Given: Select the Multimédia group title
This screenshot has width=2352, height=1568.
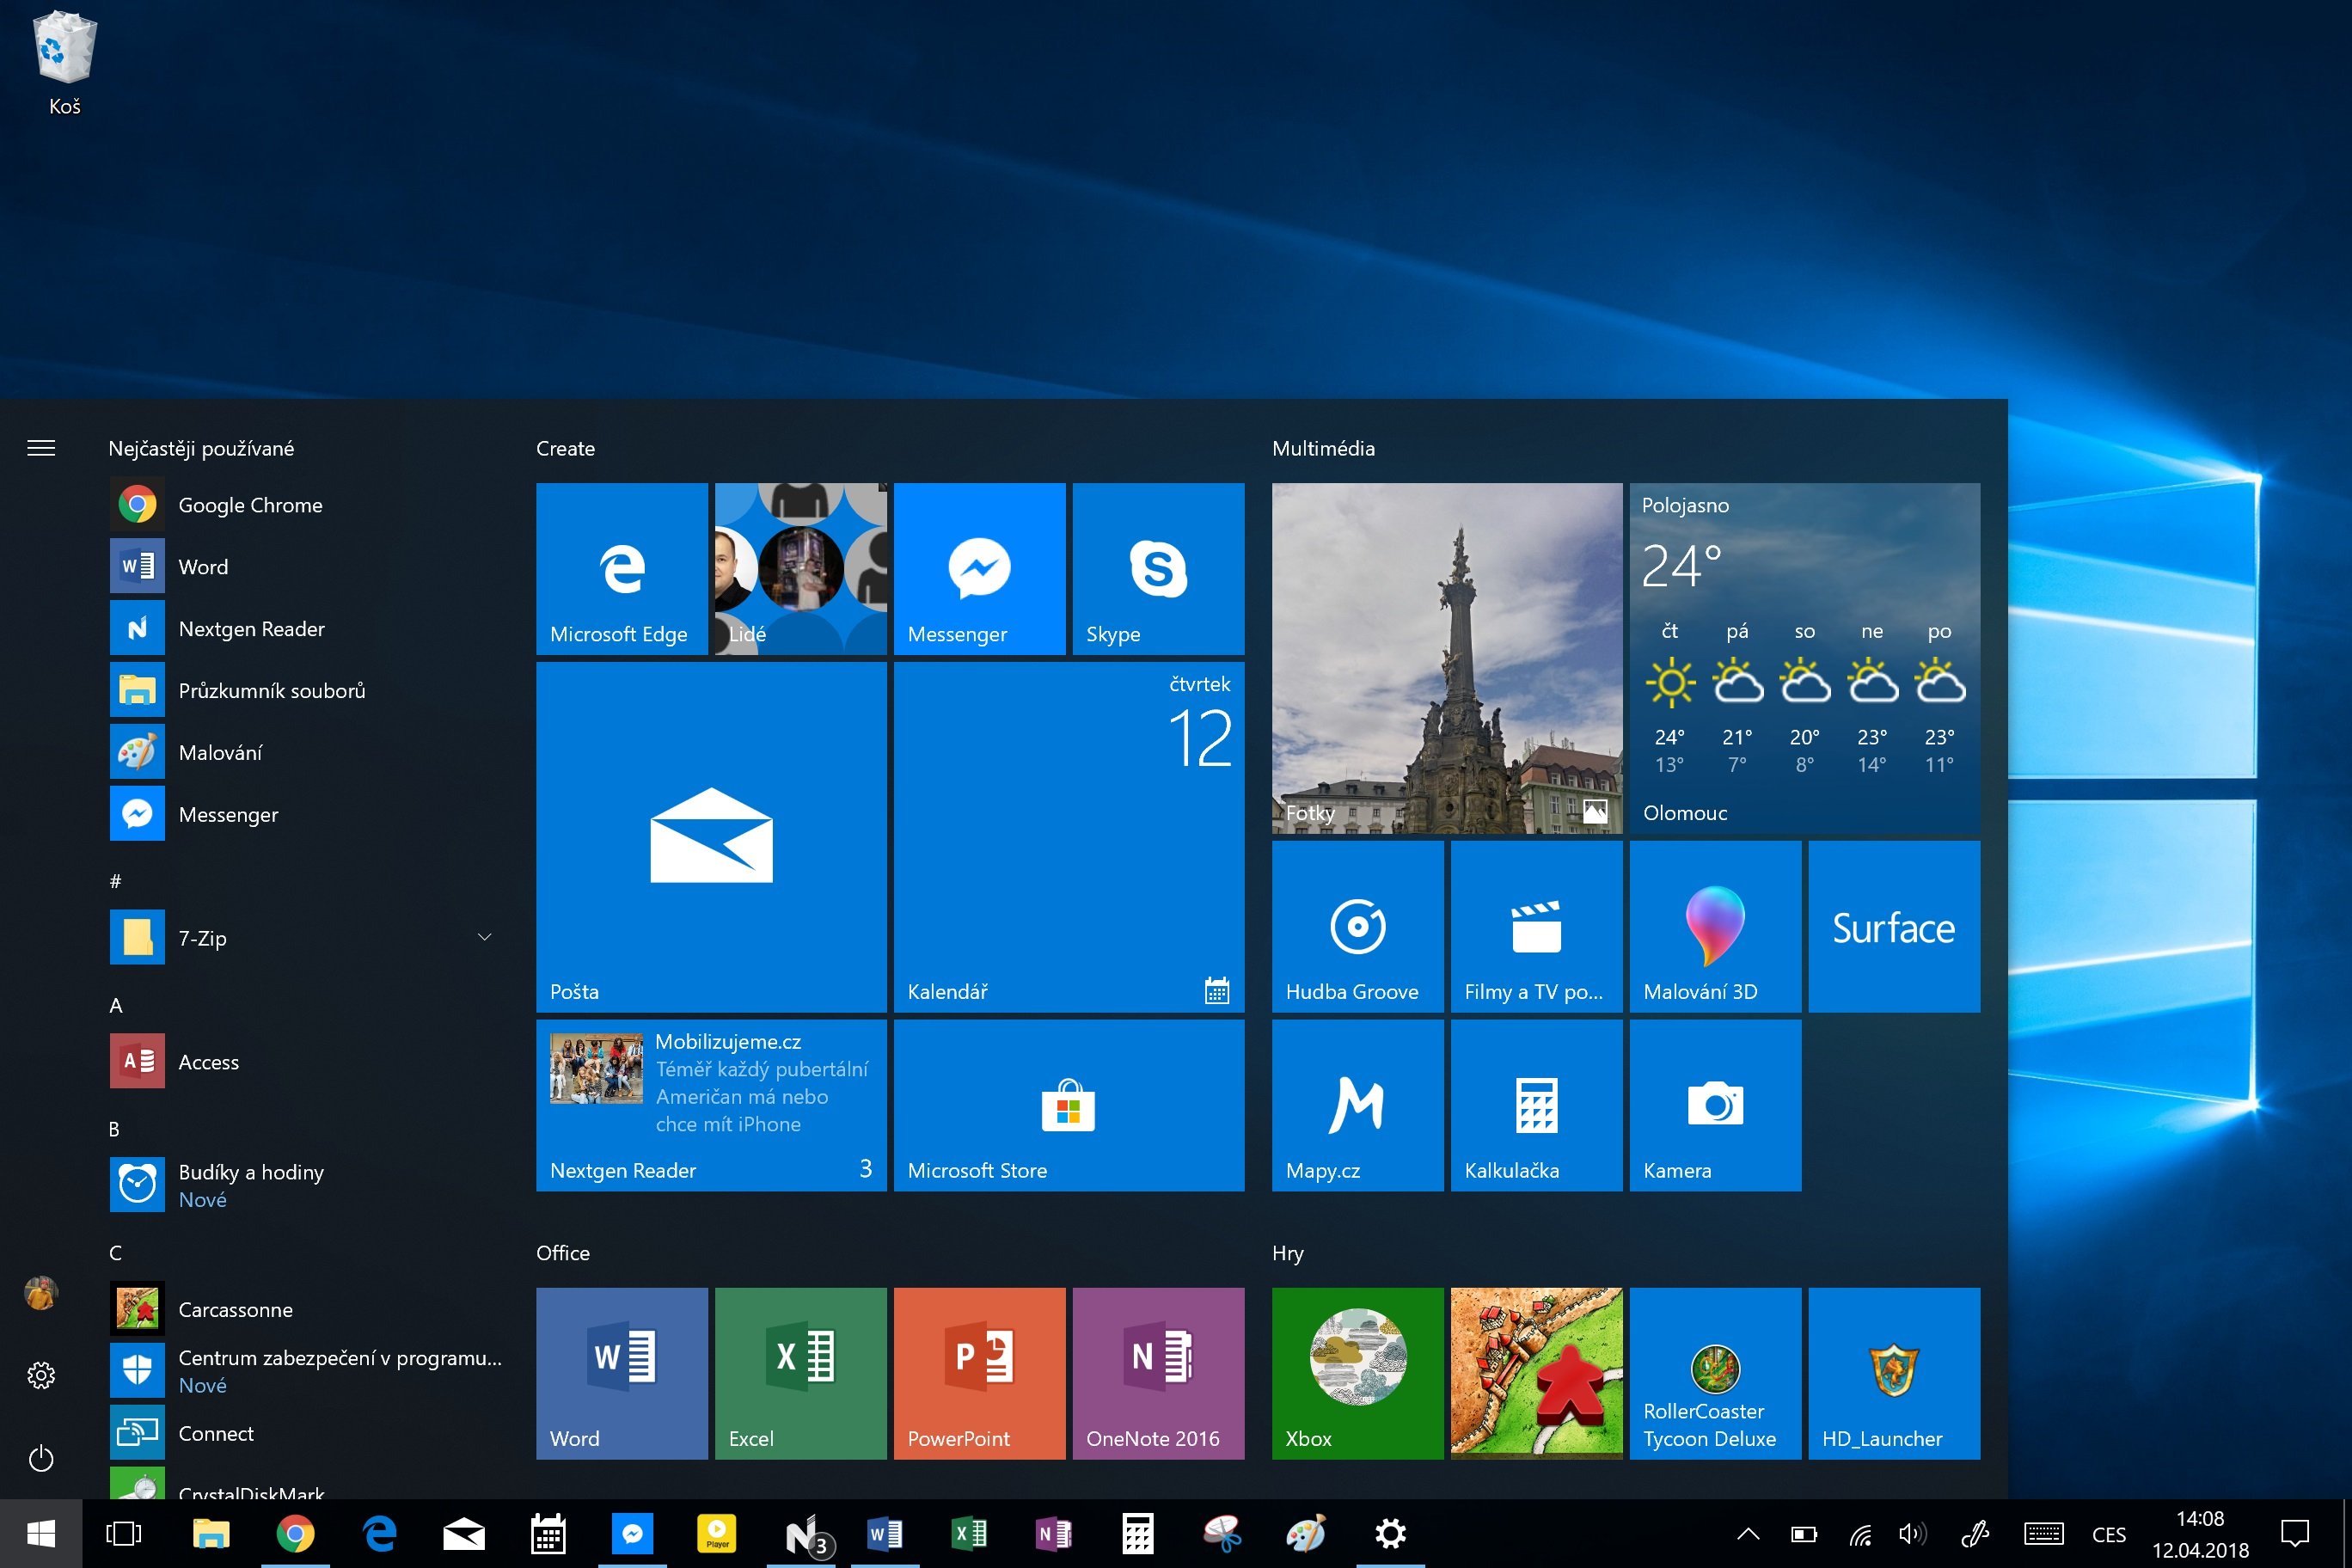Looking at the screenshot, I should 1323,449.
